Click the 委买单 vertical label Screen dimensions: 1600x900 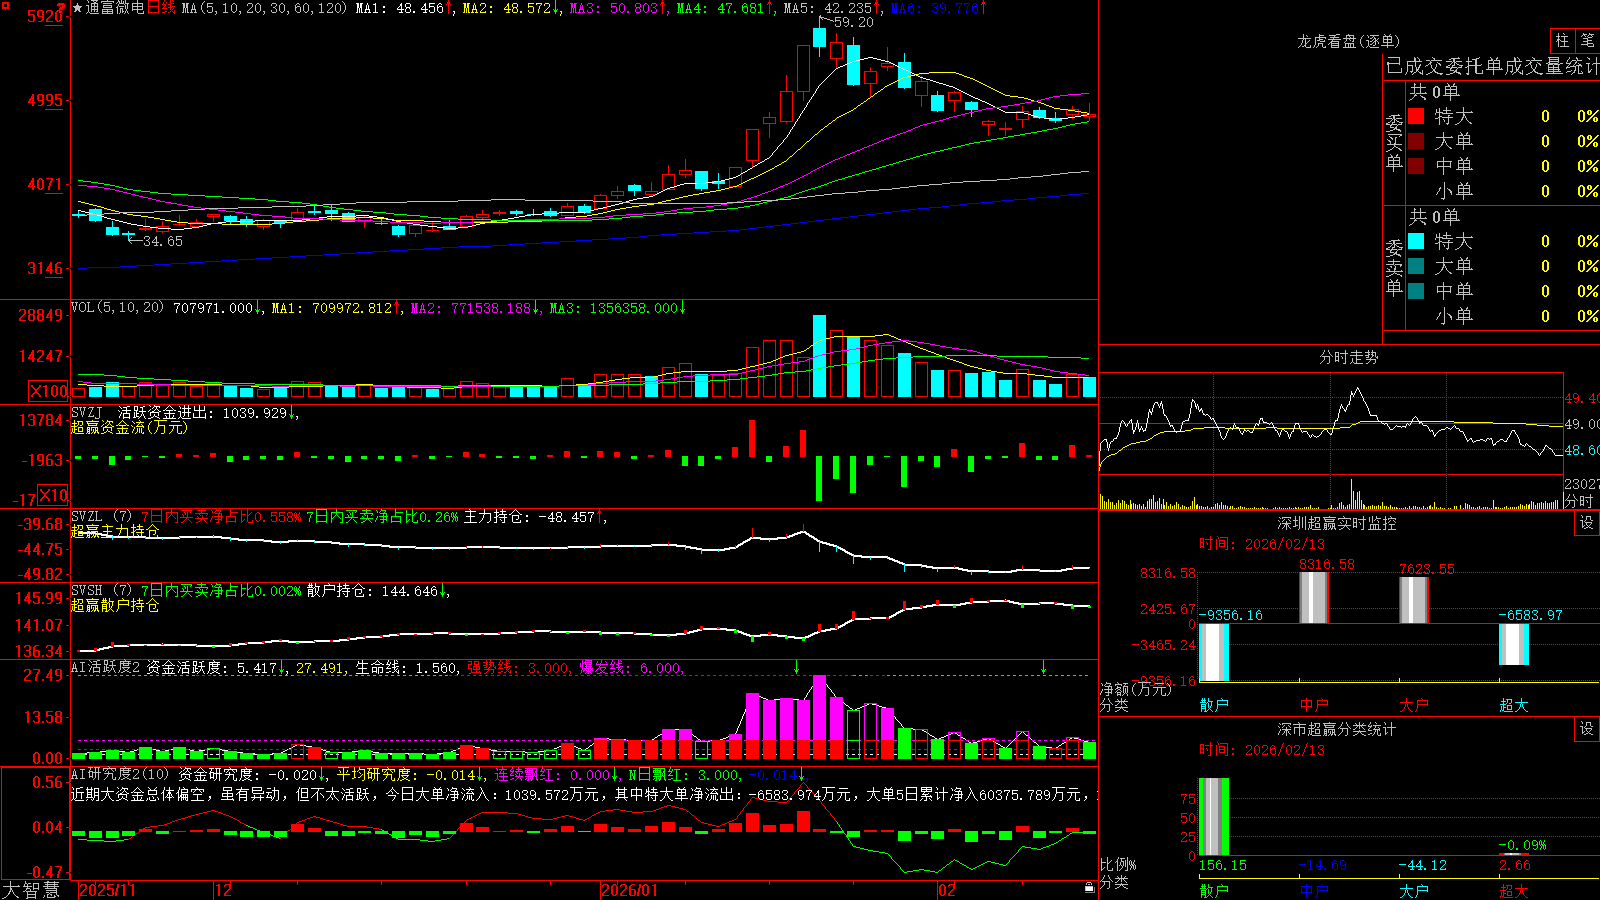click(x=1394, y=142)
